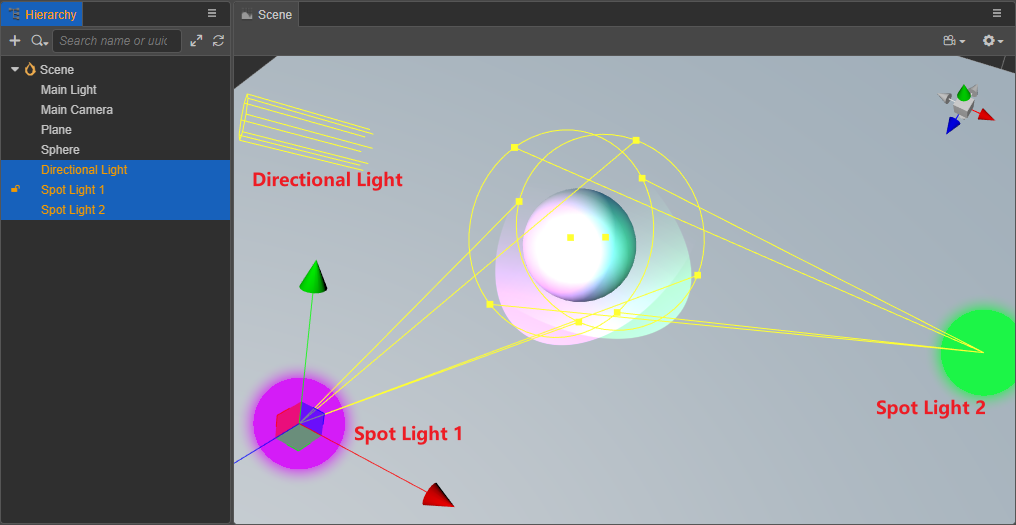
Task: Switch to the Scene tab
Action: click(x=267, y=14)
